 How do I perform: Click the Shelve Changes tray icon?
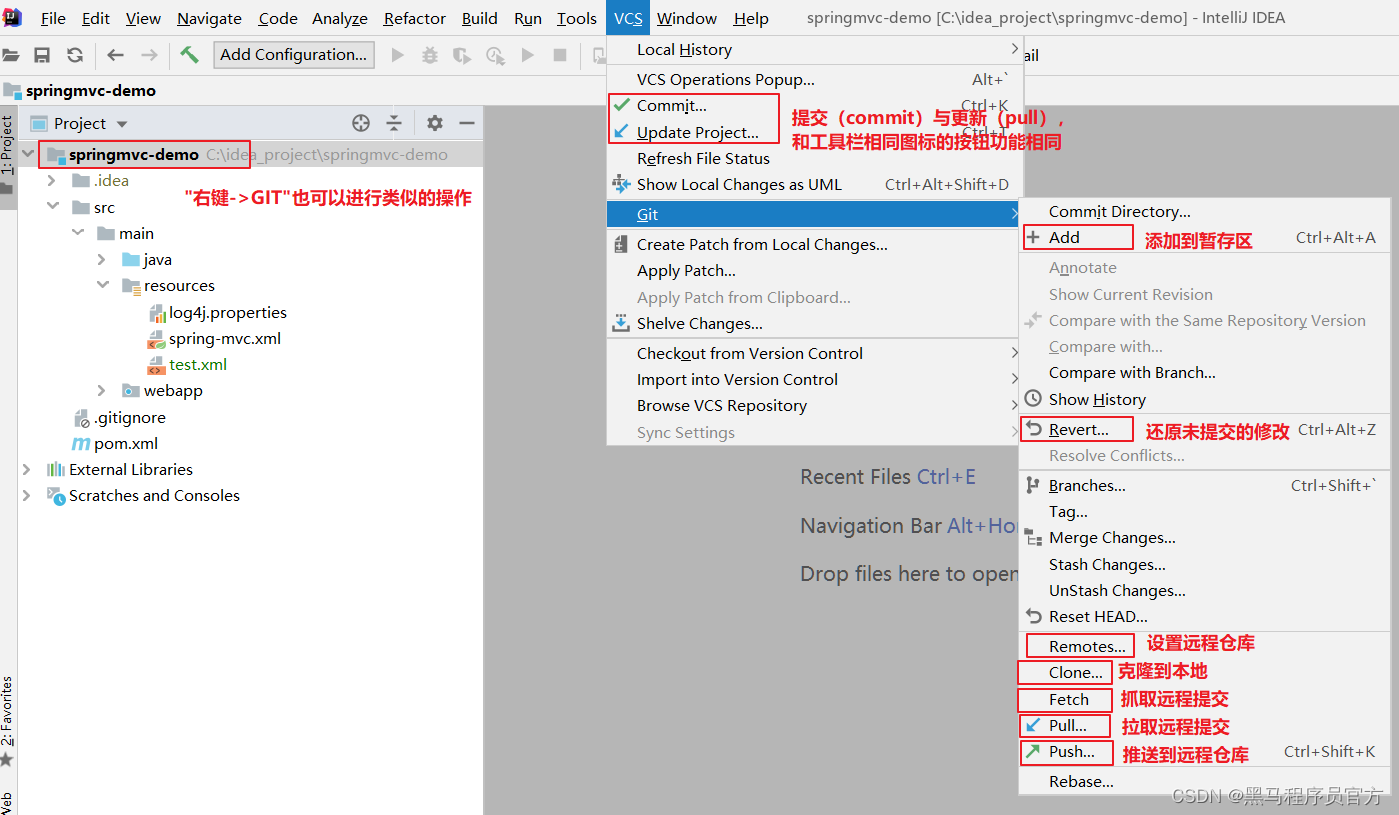pos(621,323)
